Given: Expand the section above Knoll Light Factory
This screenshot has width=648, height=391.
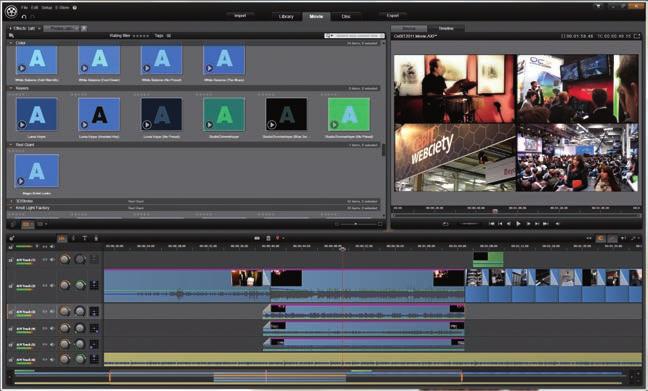Looking at the screenshot, I should [x=11, y=201].
